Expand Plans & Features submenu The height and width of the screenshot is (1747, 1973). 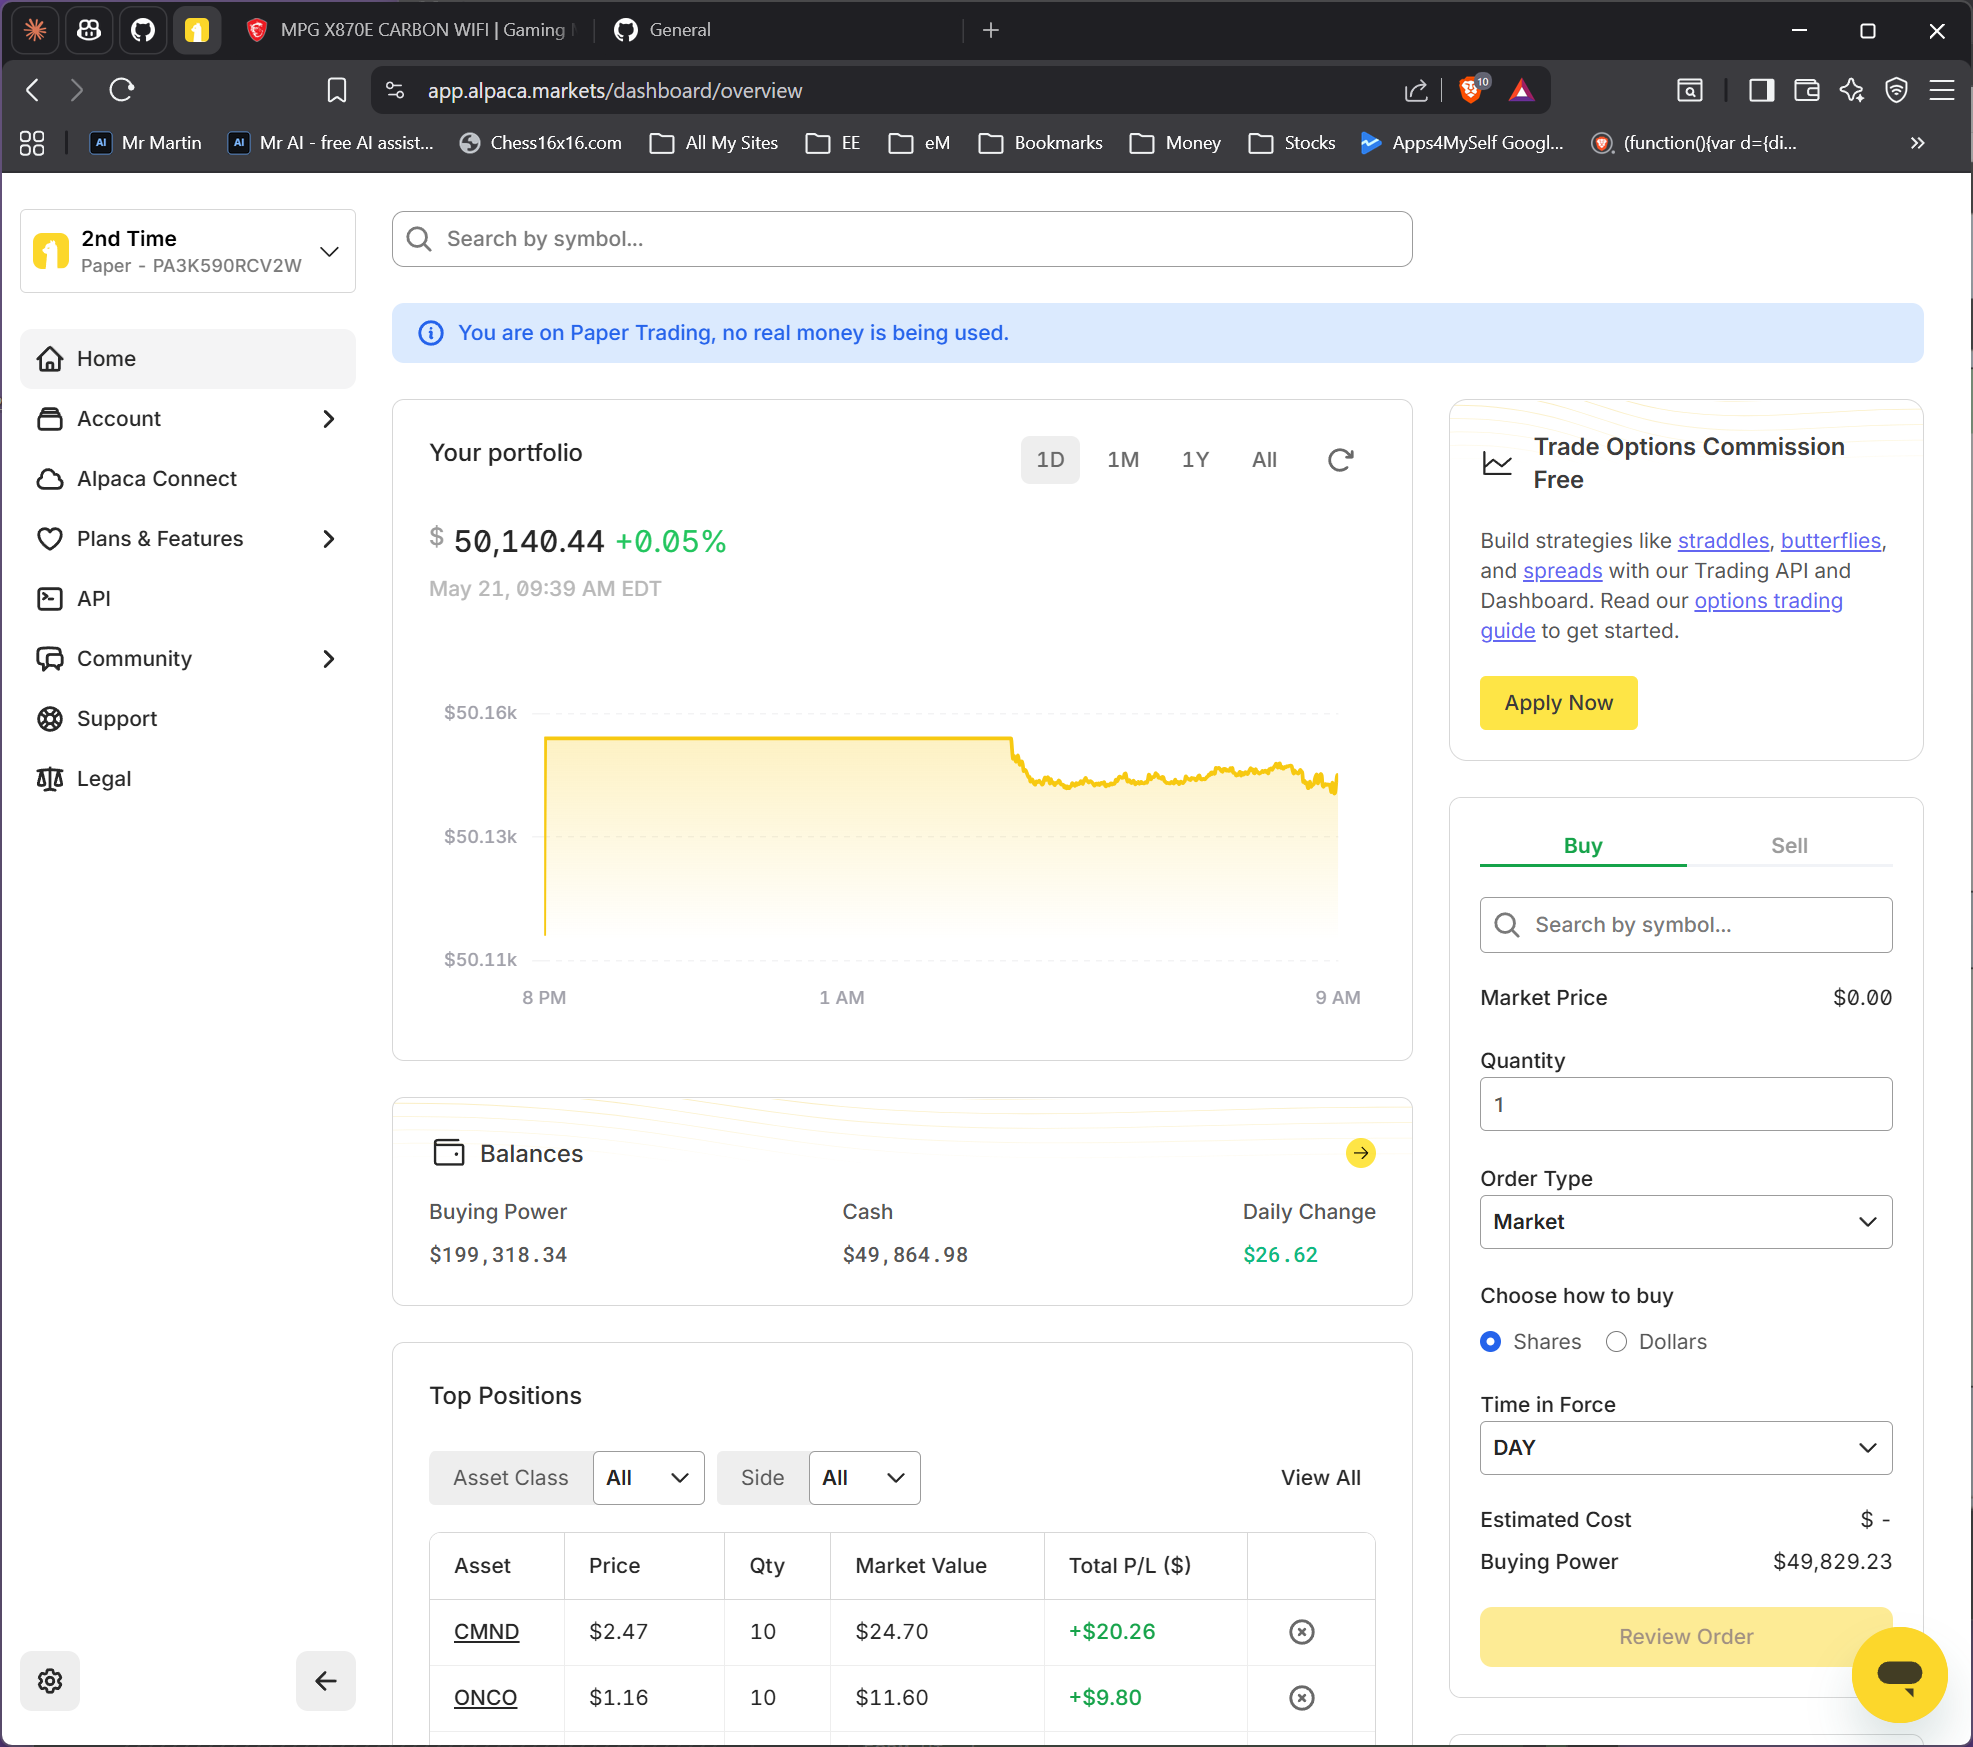(328, 539)
